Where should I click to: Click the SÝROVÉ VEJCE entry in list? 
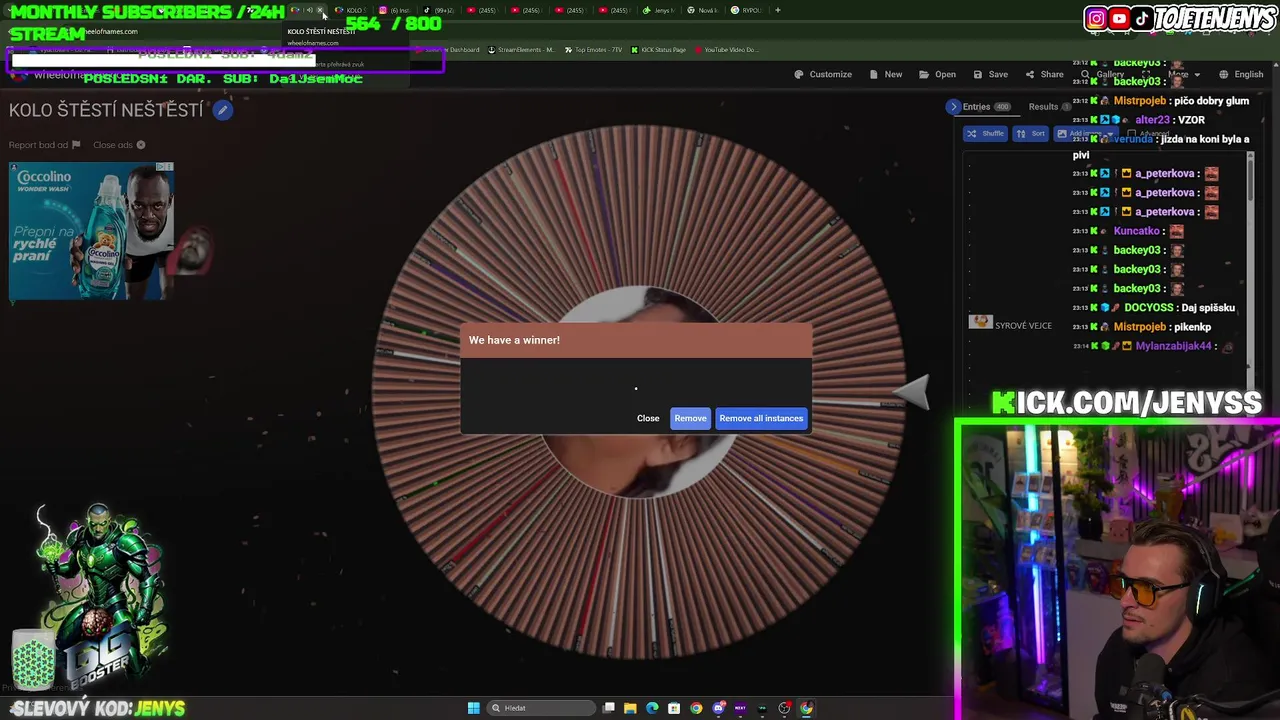click(x=1012, y=325)
